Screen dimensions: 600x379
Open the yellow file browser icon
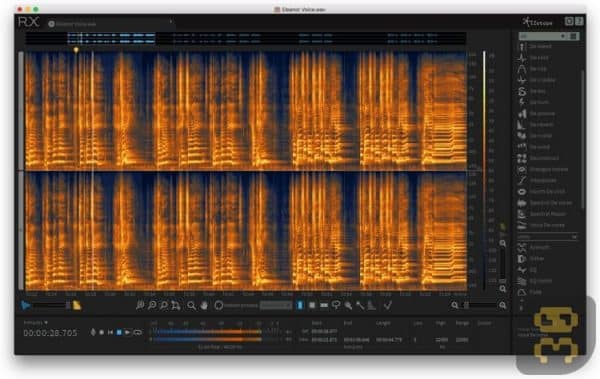click(77, 305)
